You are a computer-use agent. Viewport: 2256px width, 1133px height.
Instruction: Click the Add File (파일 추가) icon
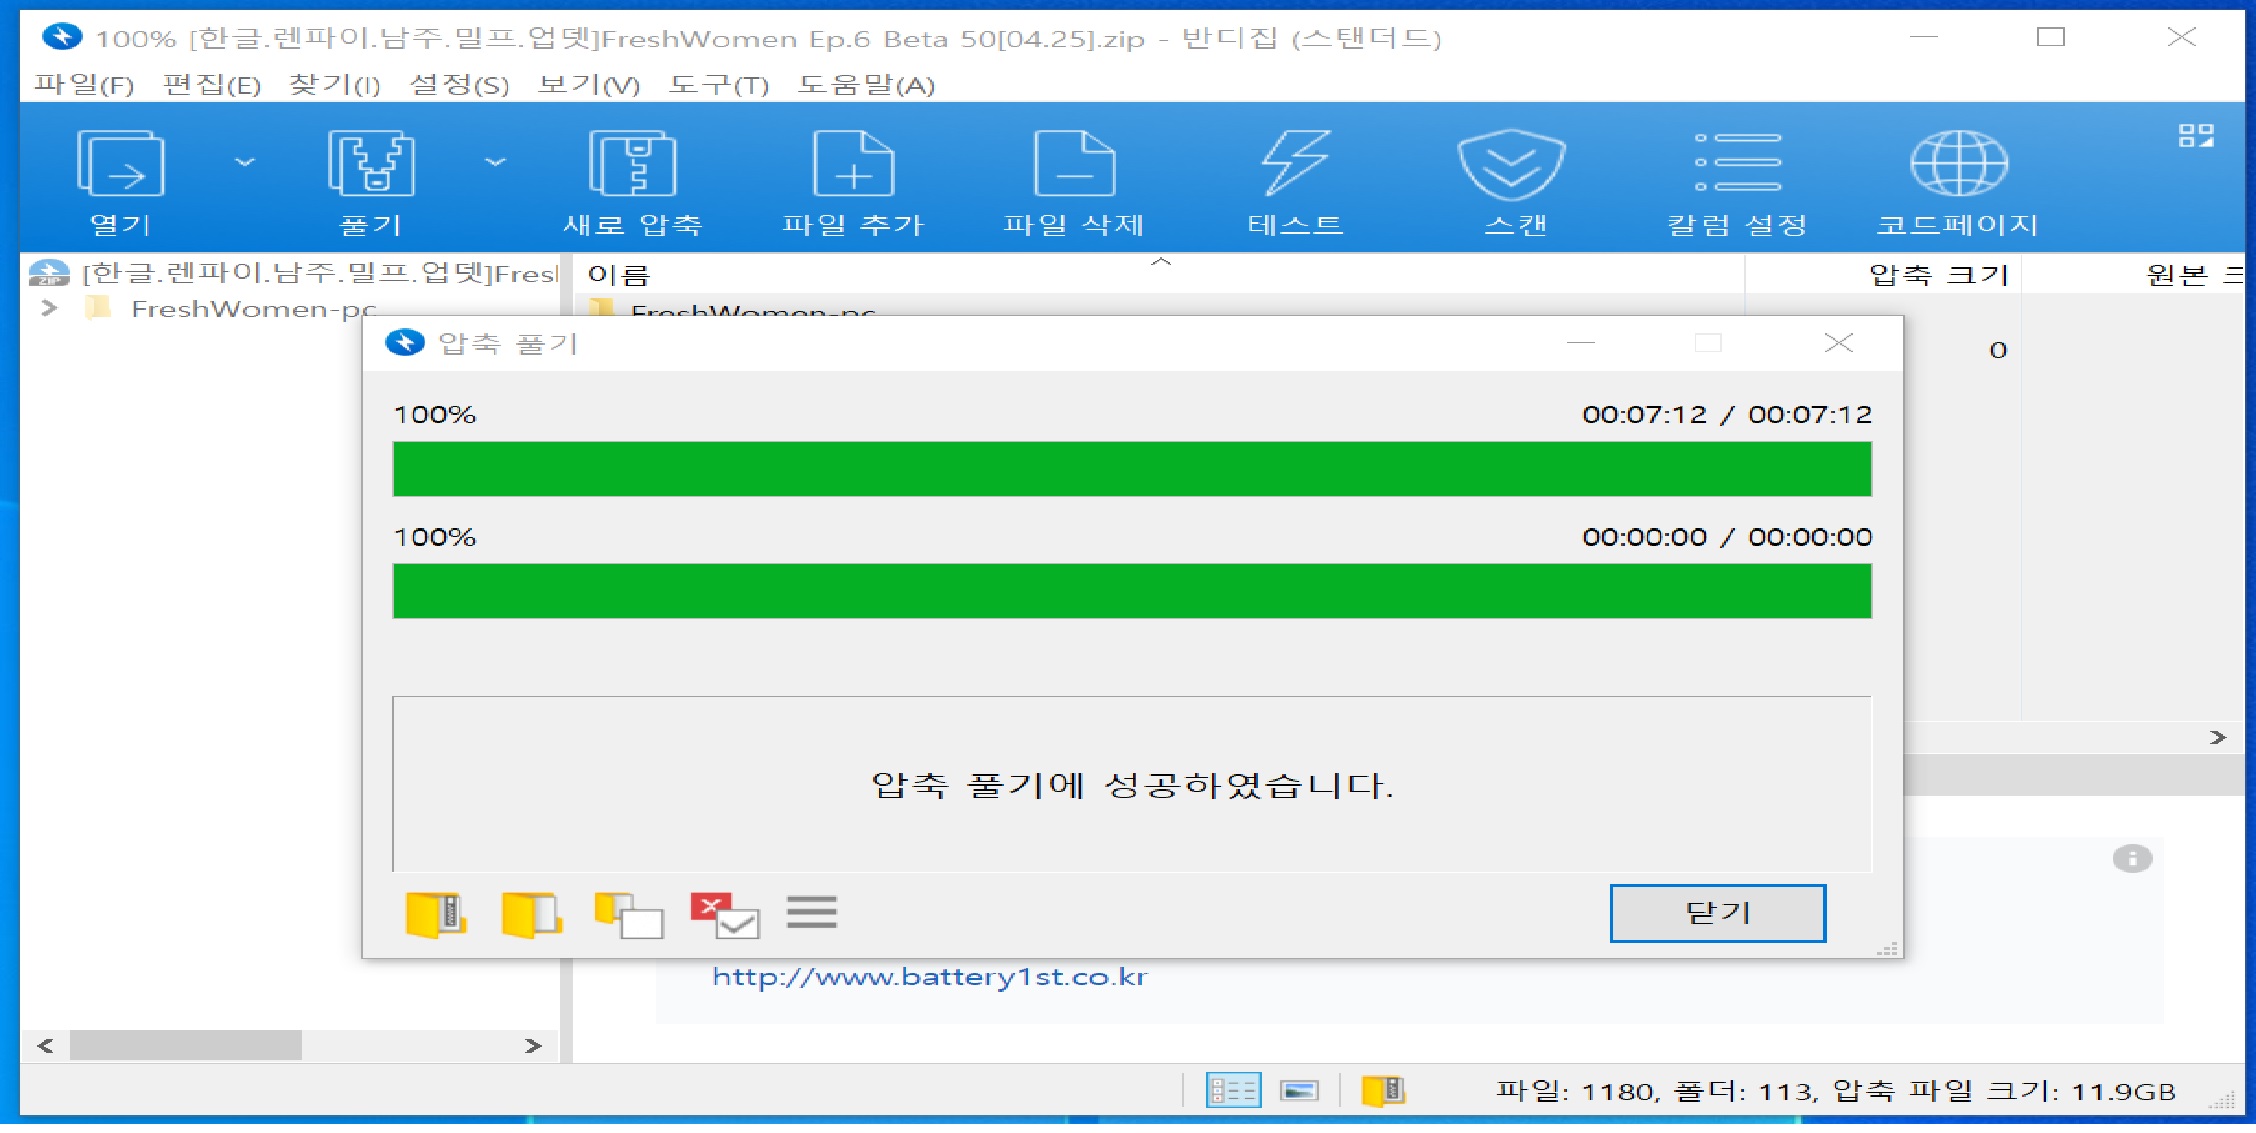pyautogui.click(x=853, y=164)
